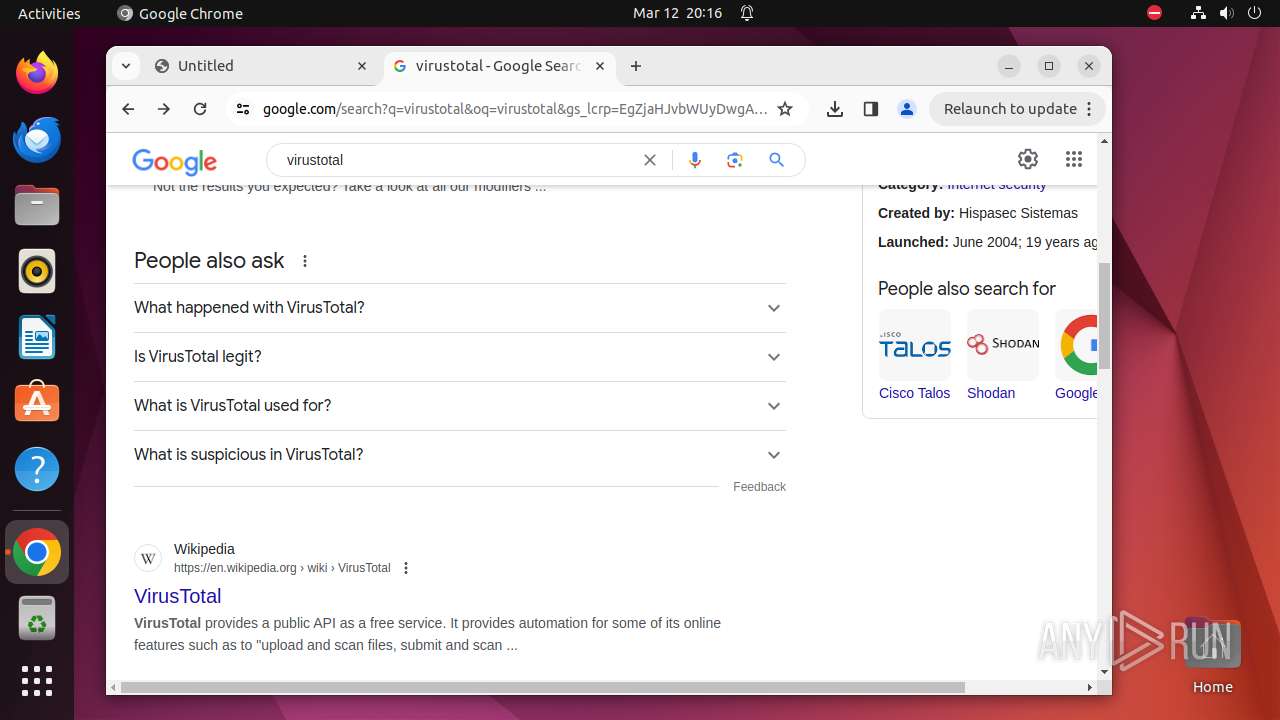Launch Firefox from the dock
This screenshot has height=720, width=1280.
37,73
